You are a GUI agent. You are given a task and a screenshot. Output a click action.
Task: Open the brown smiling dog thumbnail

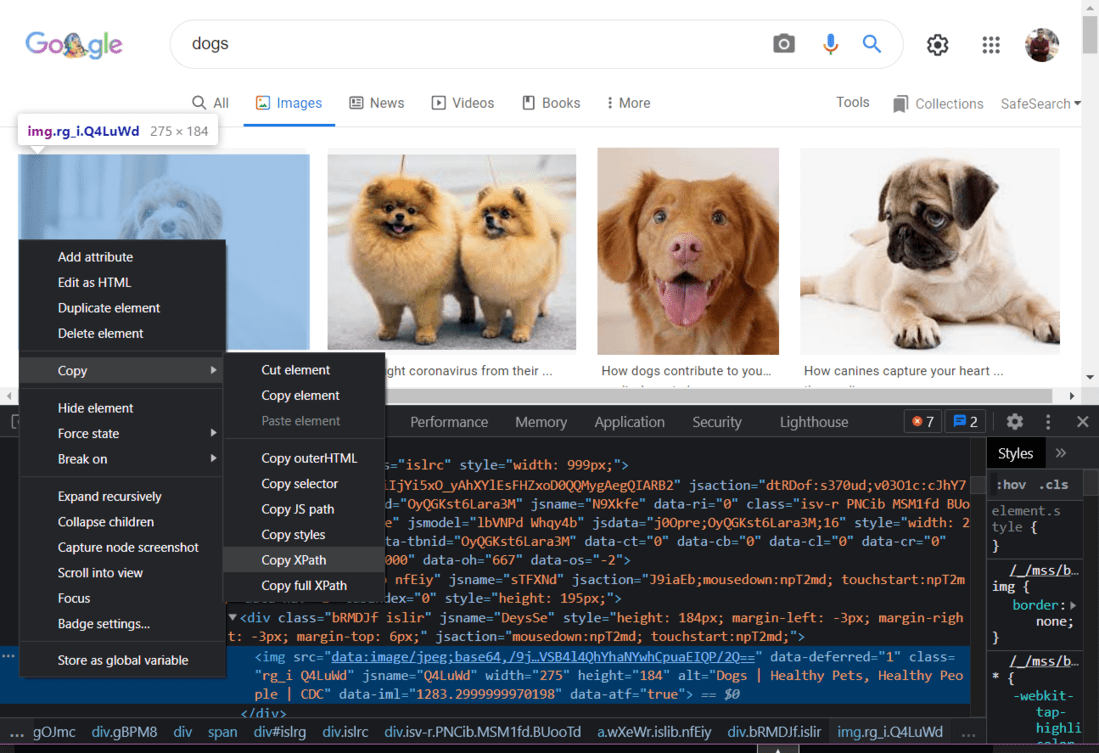pos(688,251)
